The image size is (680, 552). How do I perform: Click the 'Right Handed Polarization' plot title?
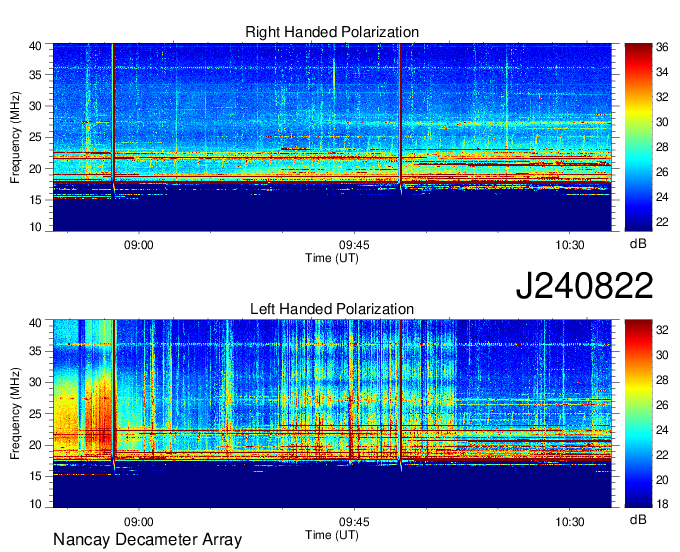pos(332,32)
